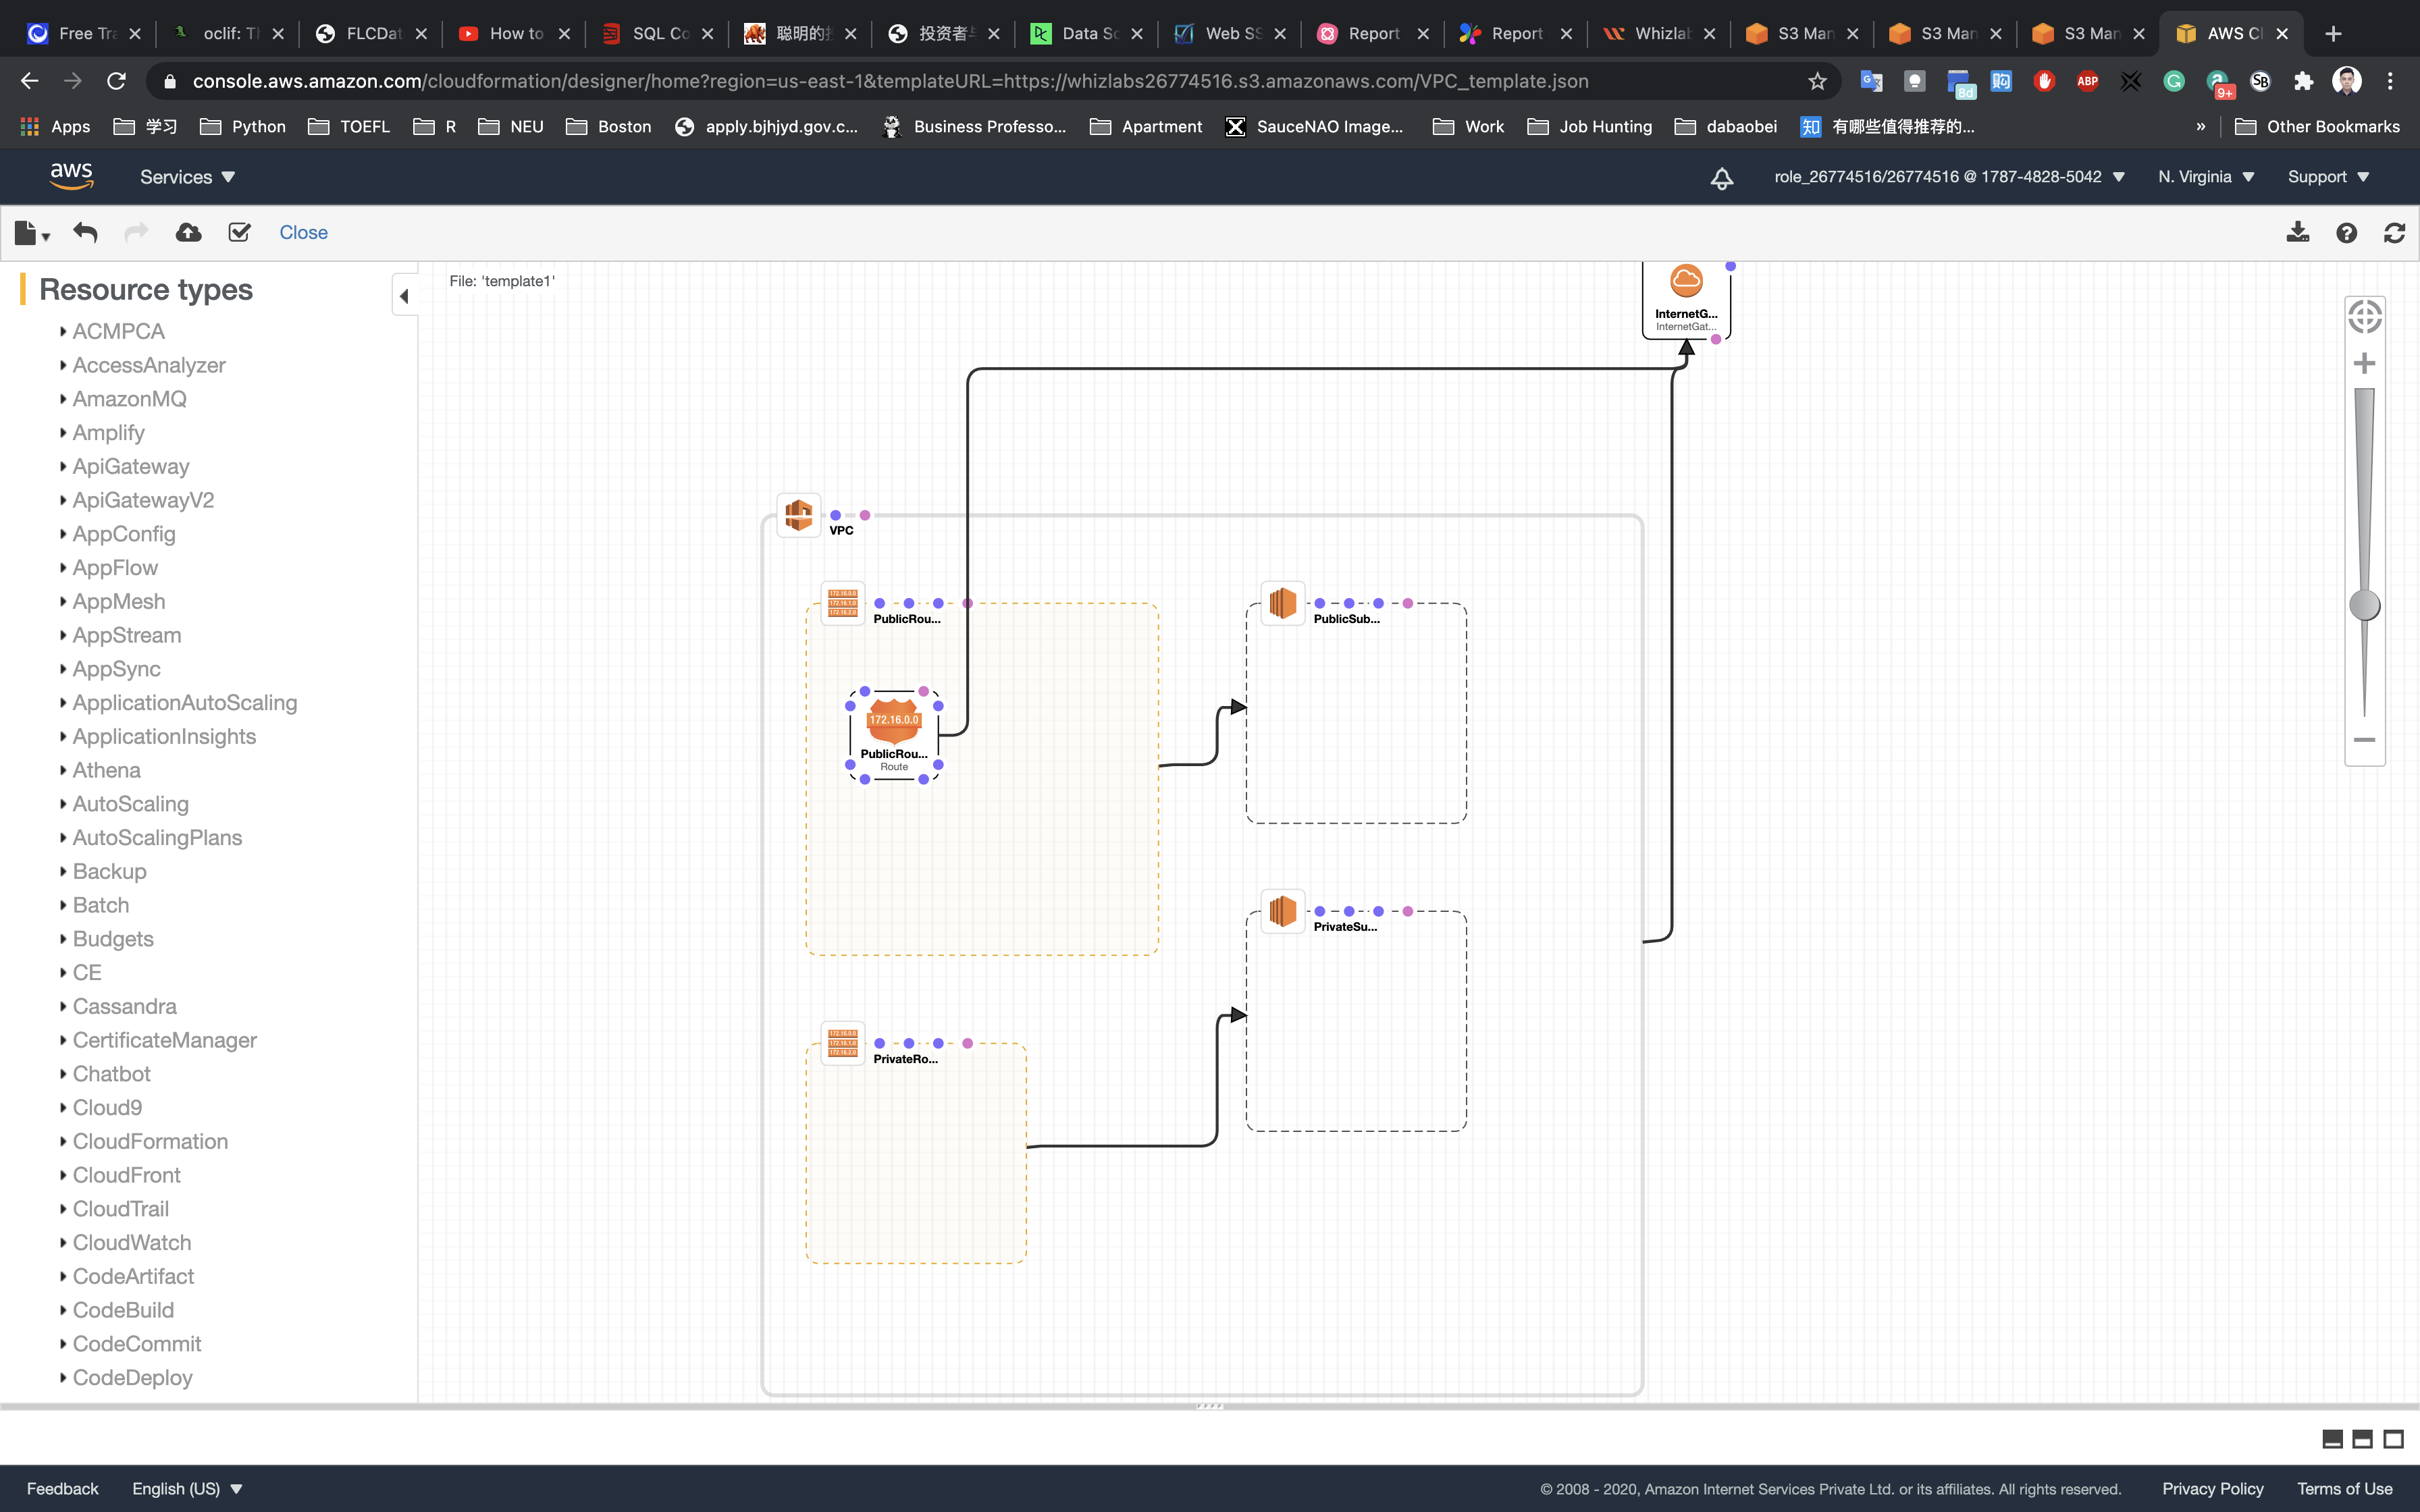Image resolution: width=2420 pixels, height=1512 pixels.
Task: Maximize the bottom editor panel
Action: (x=2393, y=1439)
